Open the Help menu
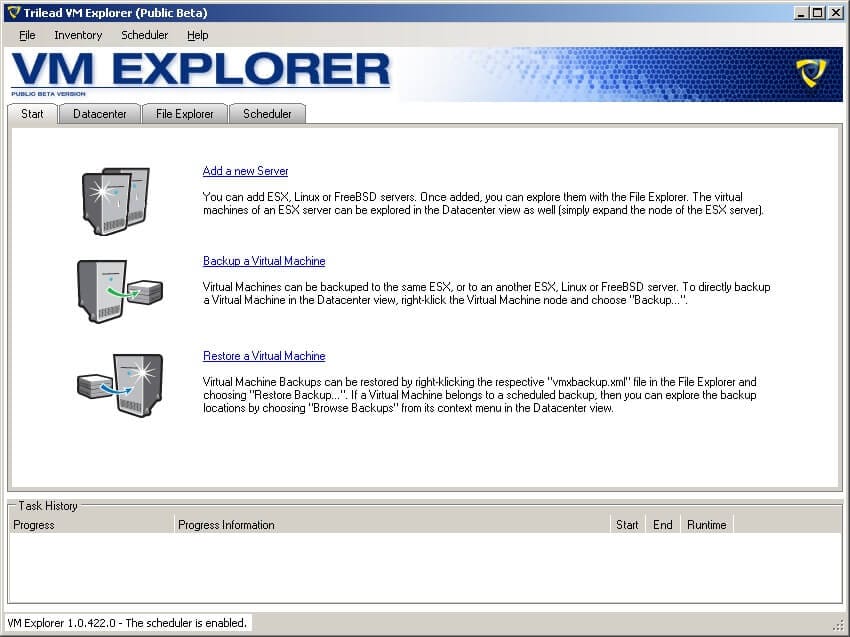The image size is (850, 637). coord(197,35)
